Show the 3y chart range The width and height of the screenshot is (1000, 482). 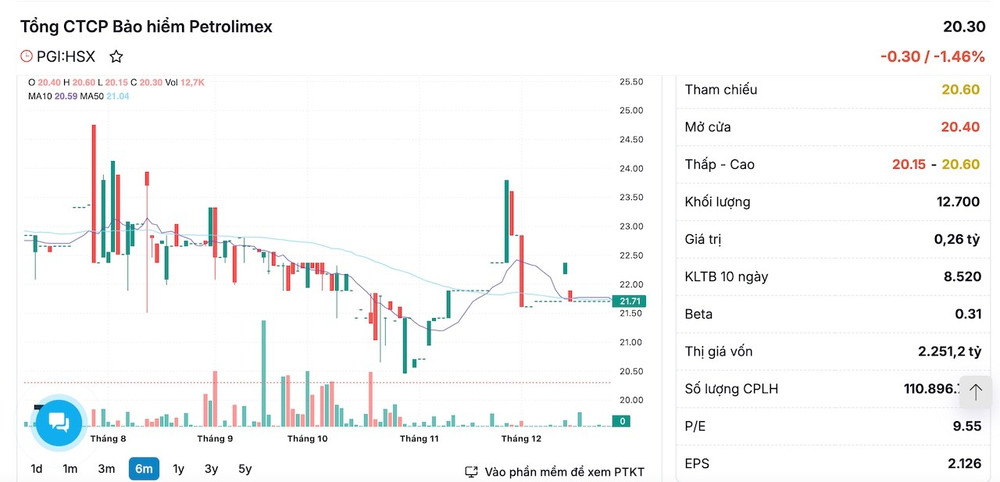211,469
